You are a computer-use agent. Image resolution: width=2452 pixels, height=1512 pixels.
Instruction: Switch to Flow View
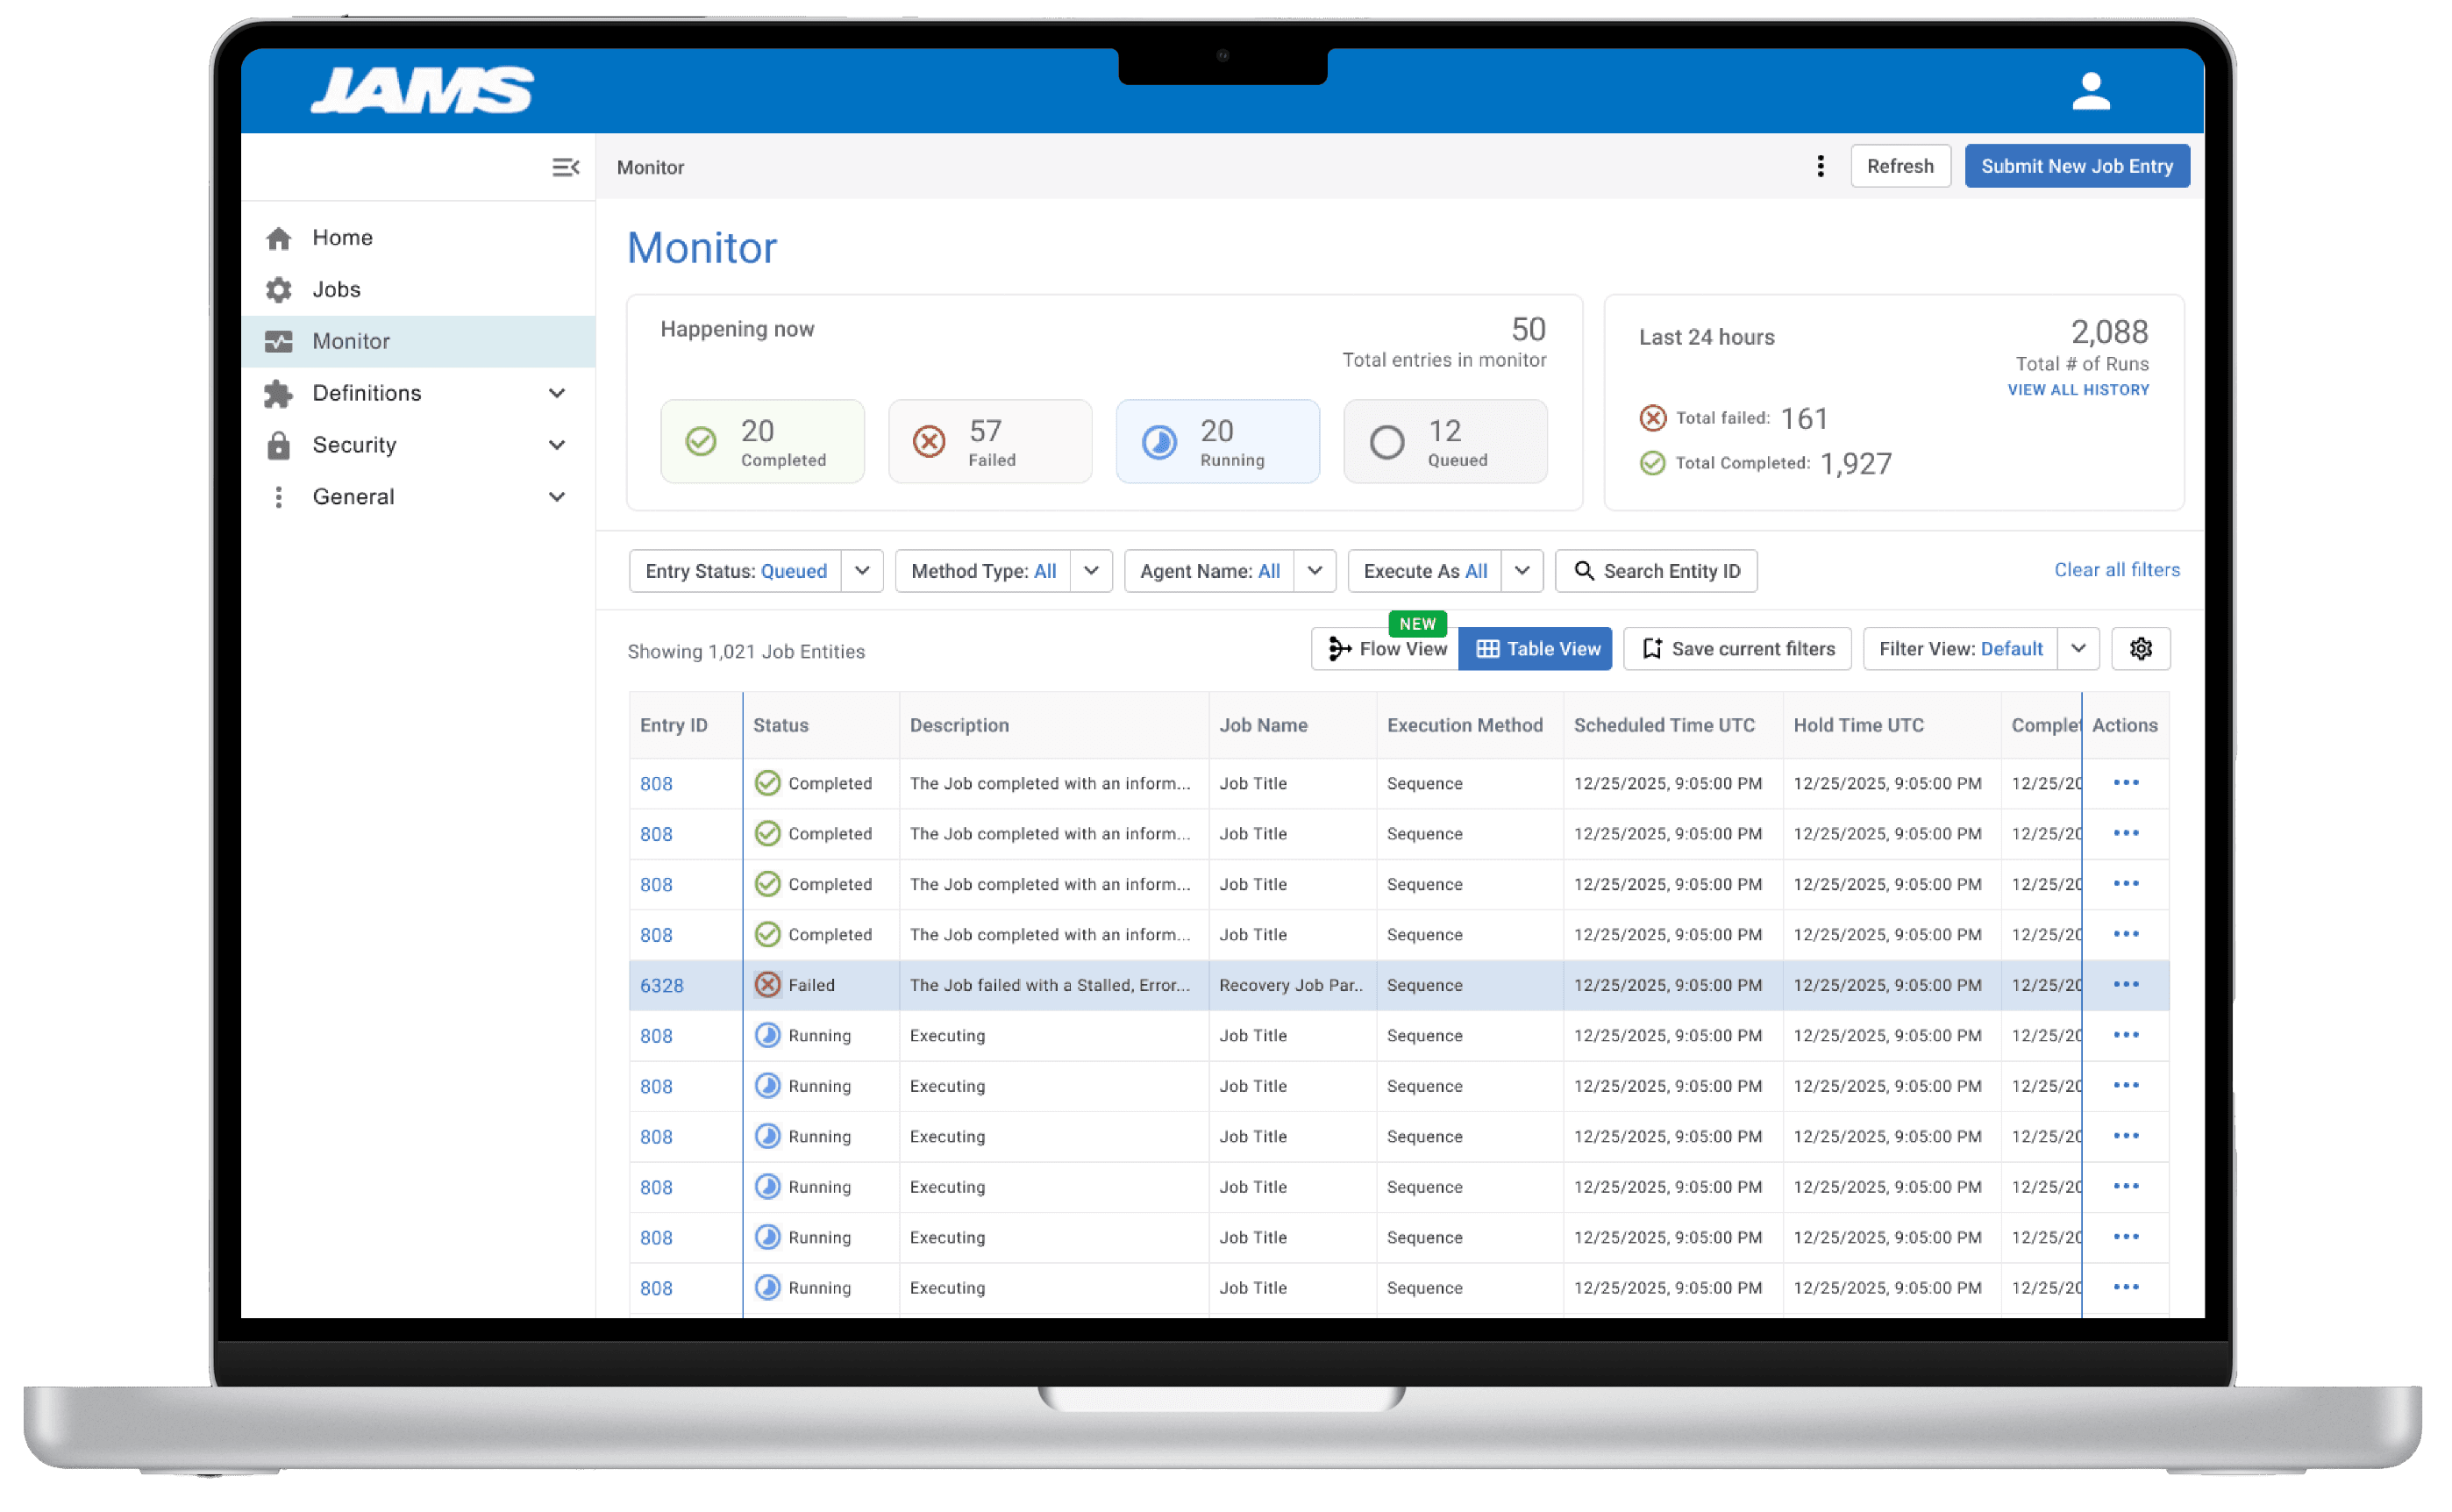click(x=1386, y=649)
